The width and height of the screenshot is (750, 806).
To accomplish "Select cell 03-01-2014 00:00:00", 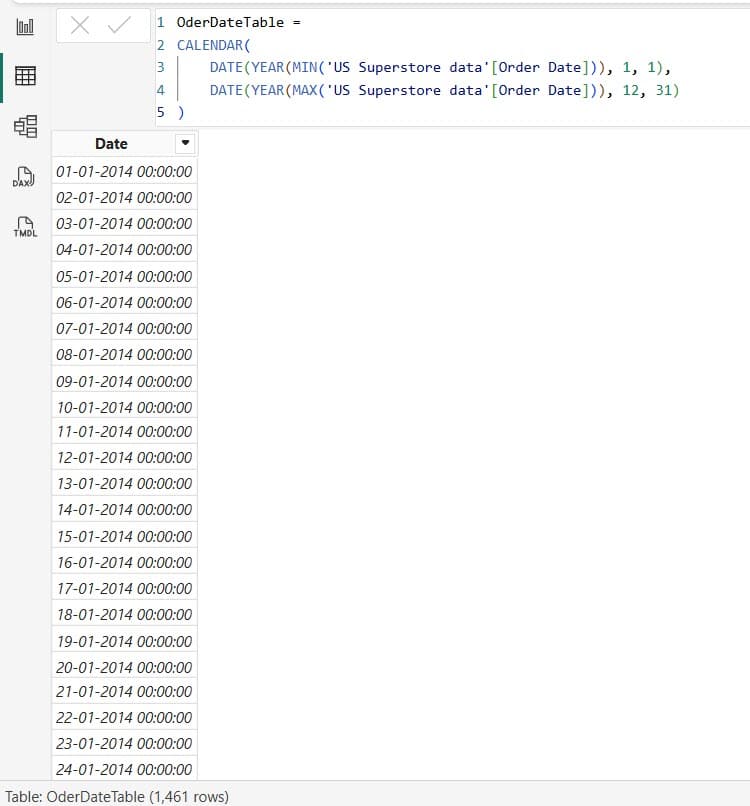I will coord(124,224).
